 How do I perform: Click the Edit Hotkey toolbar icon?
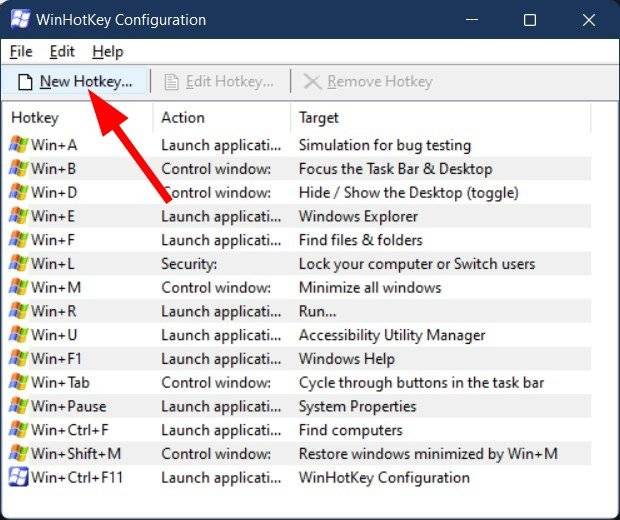171,81
